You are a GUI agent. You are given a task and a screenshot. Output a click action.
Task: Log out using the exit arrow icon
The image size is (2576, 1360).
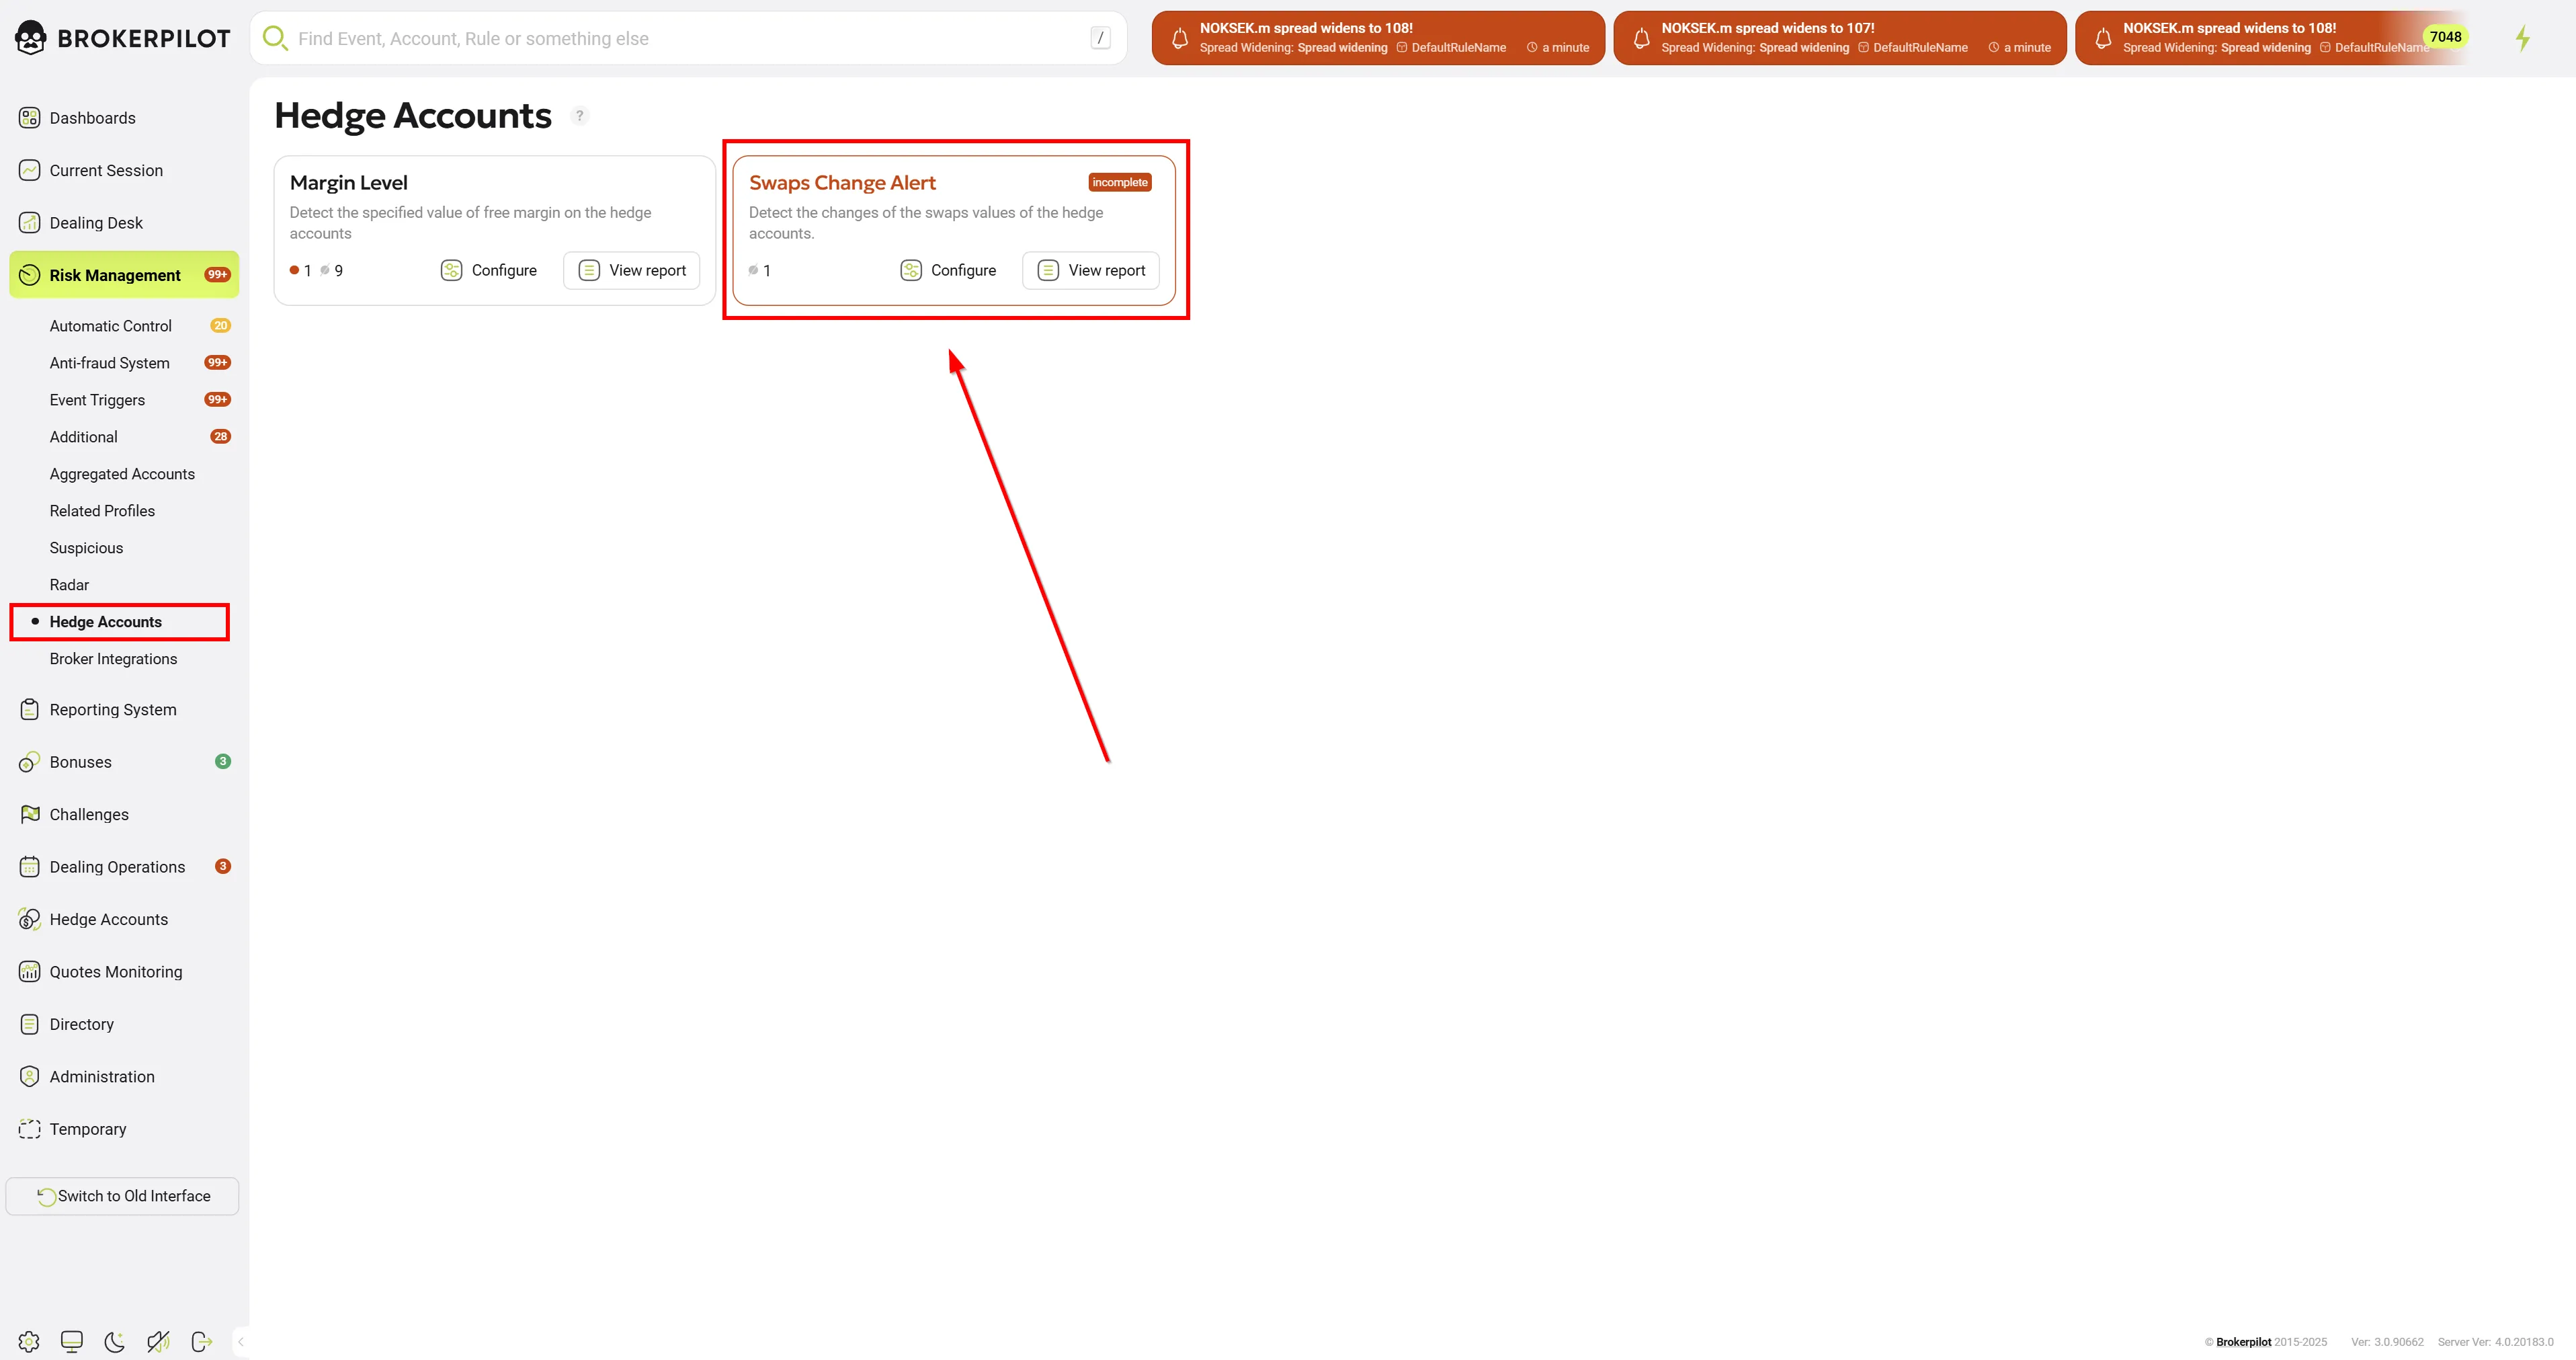click(x=202, y=1342)
